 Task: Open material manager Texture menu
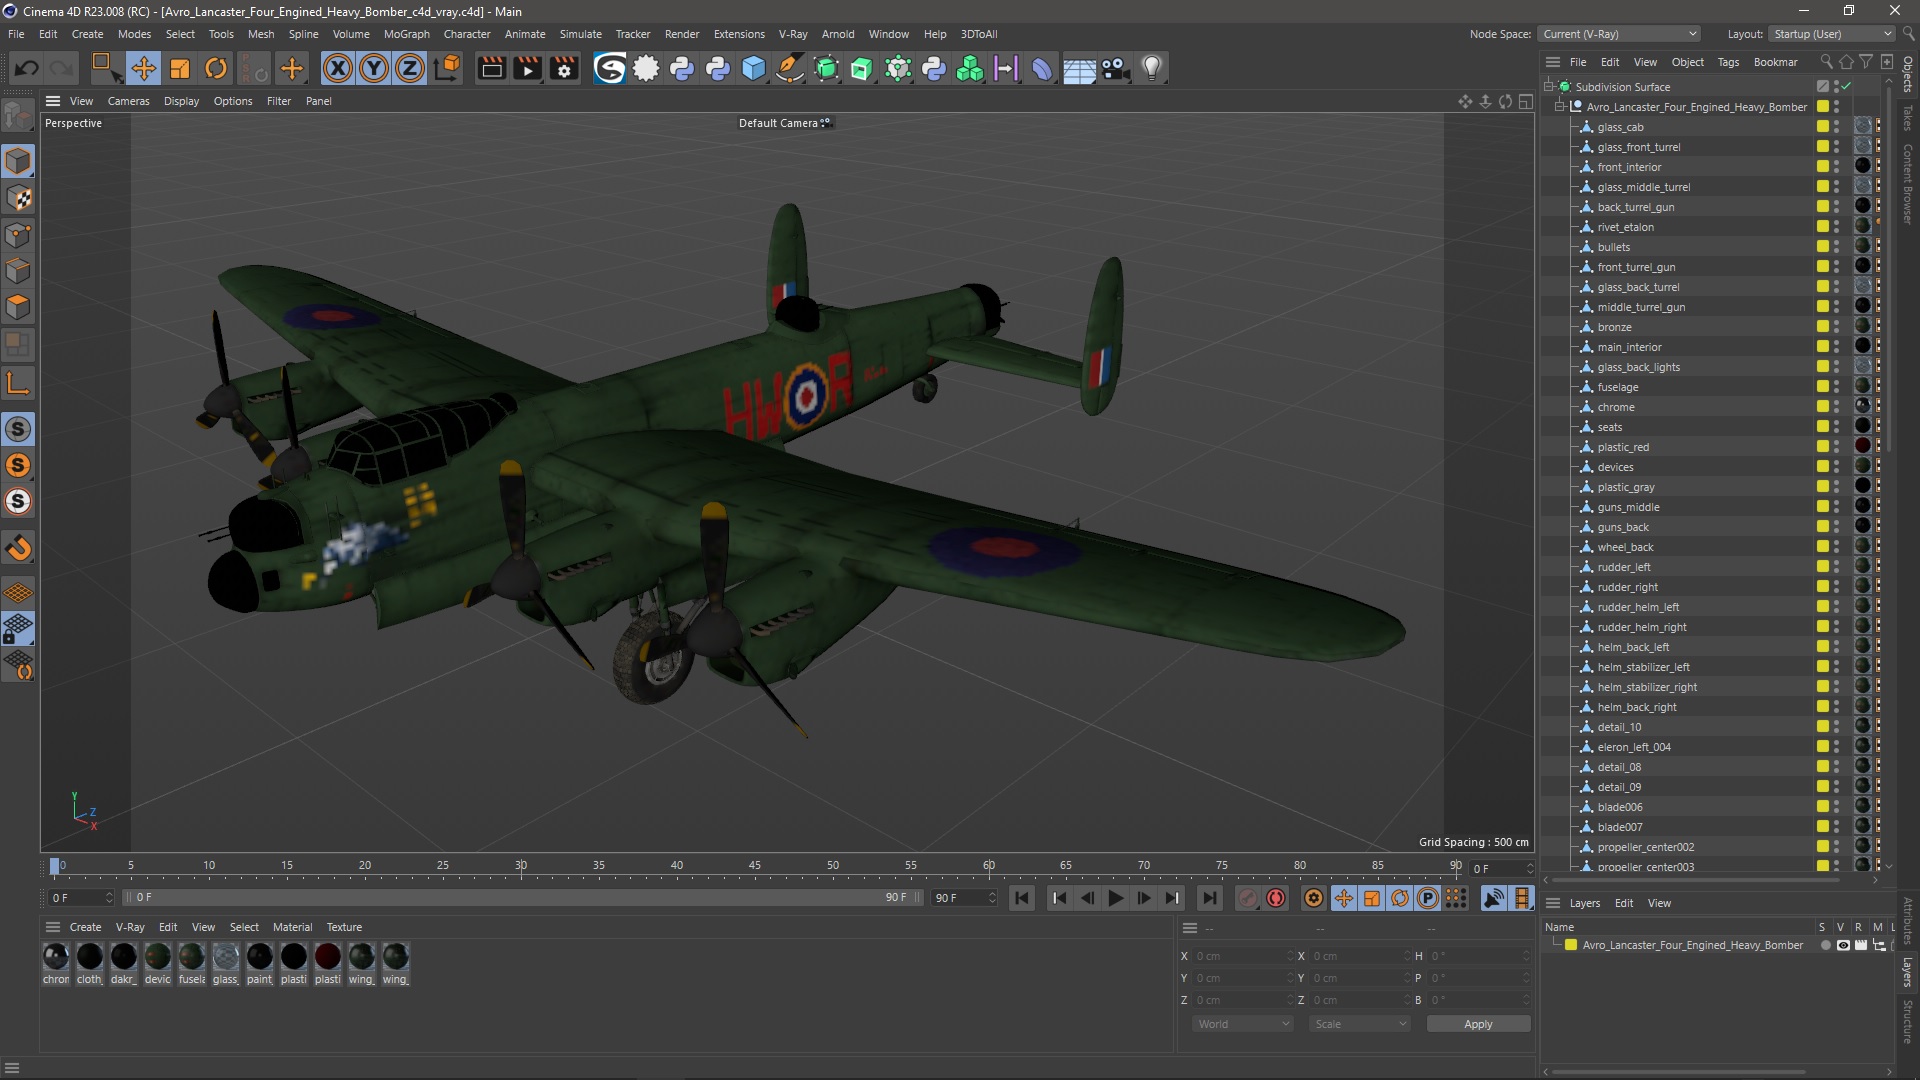coord(344,927)
